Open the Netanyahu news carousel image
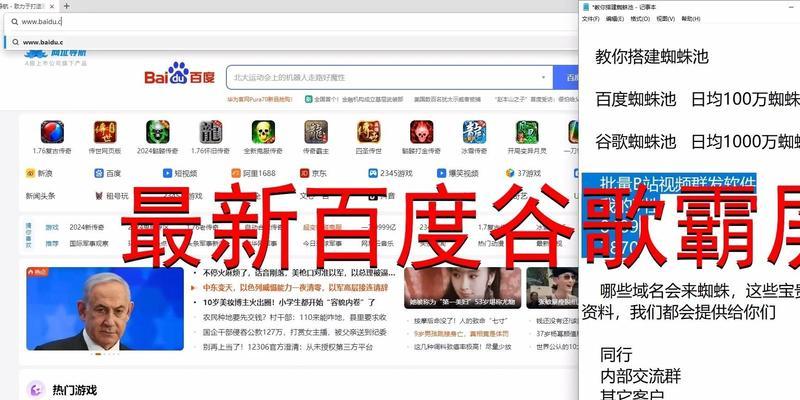This screenshot has height=400, width=800. coord(105,309)
